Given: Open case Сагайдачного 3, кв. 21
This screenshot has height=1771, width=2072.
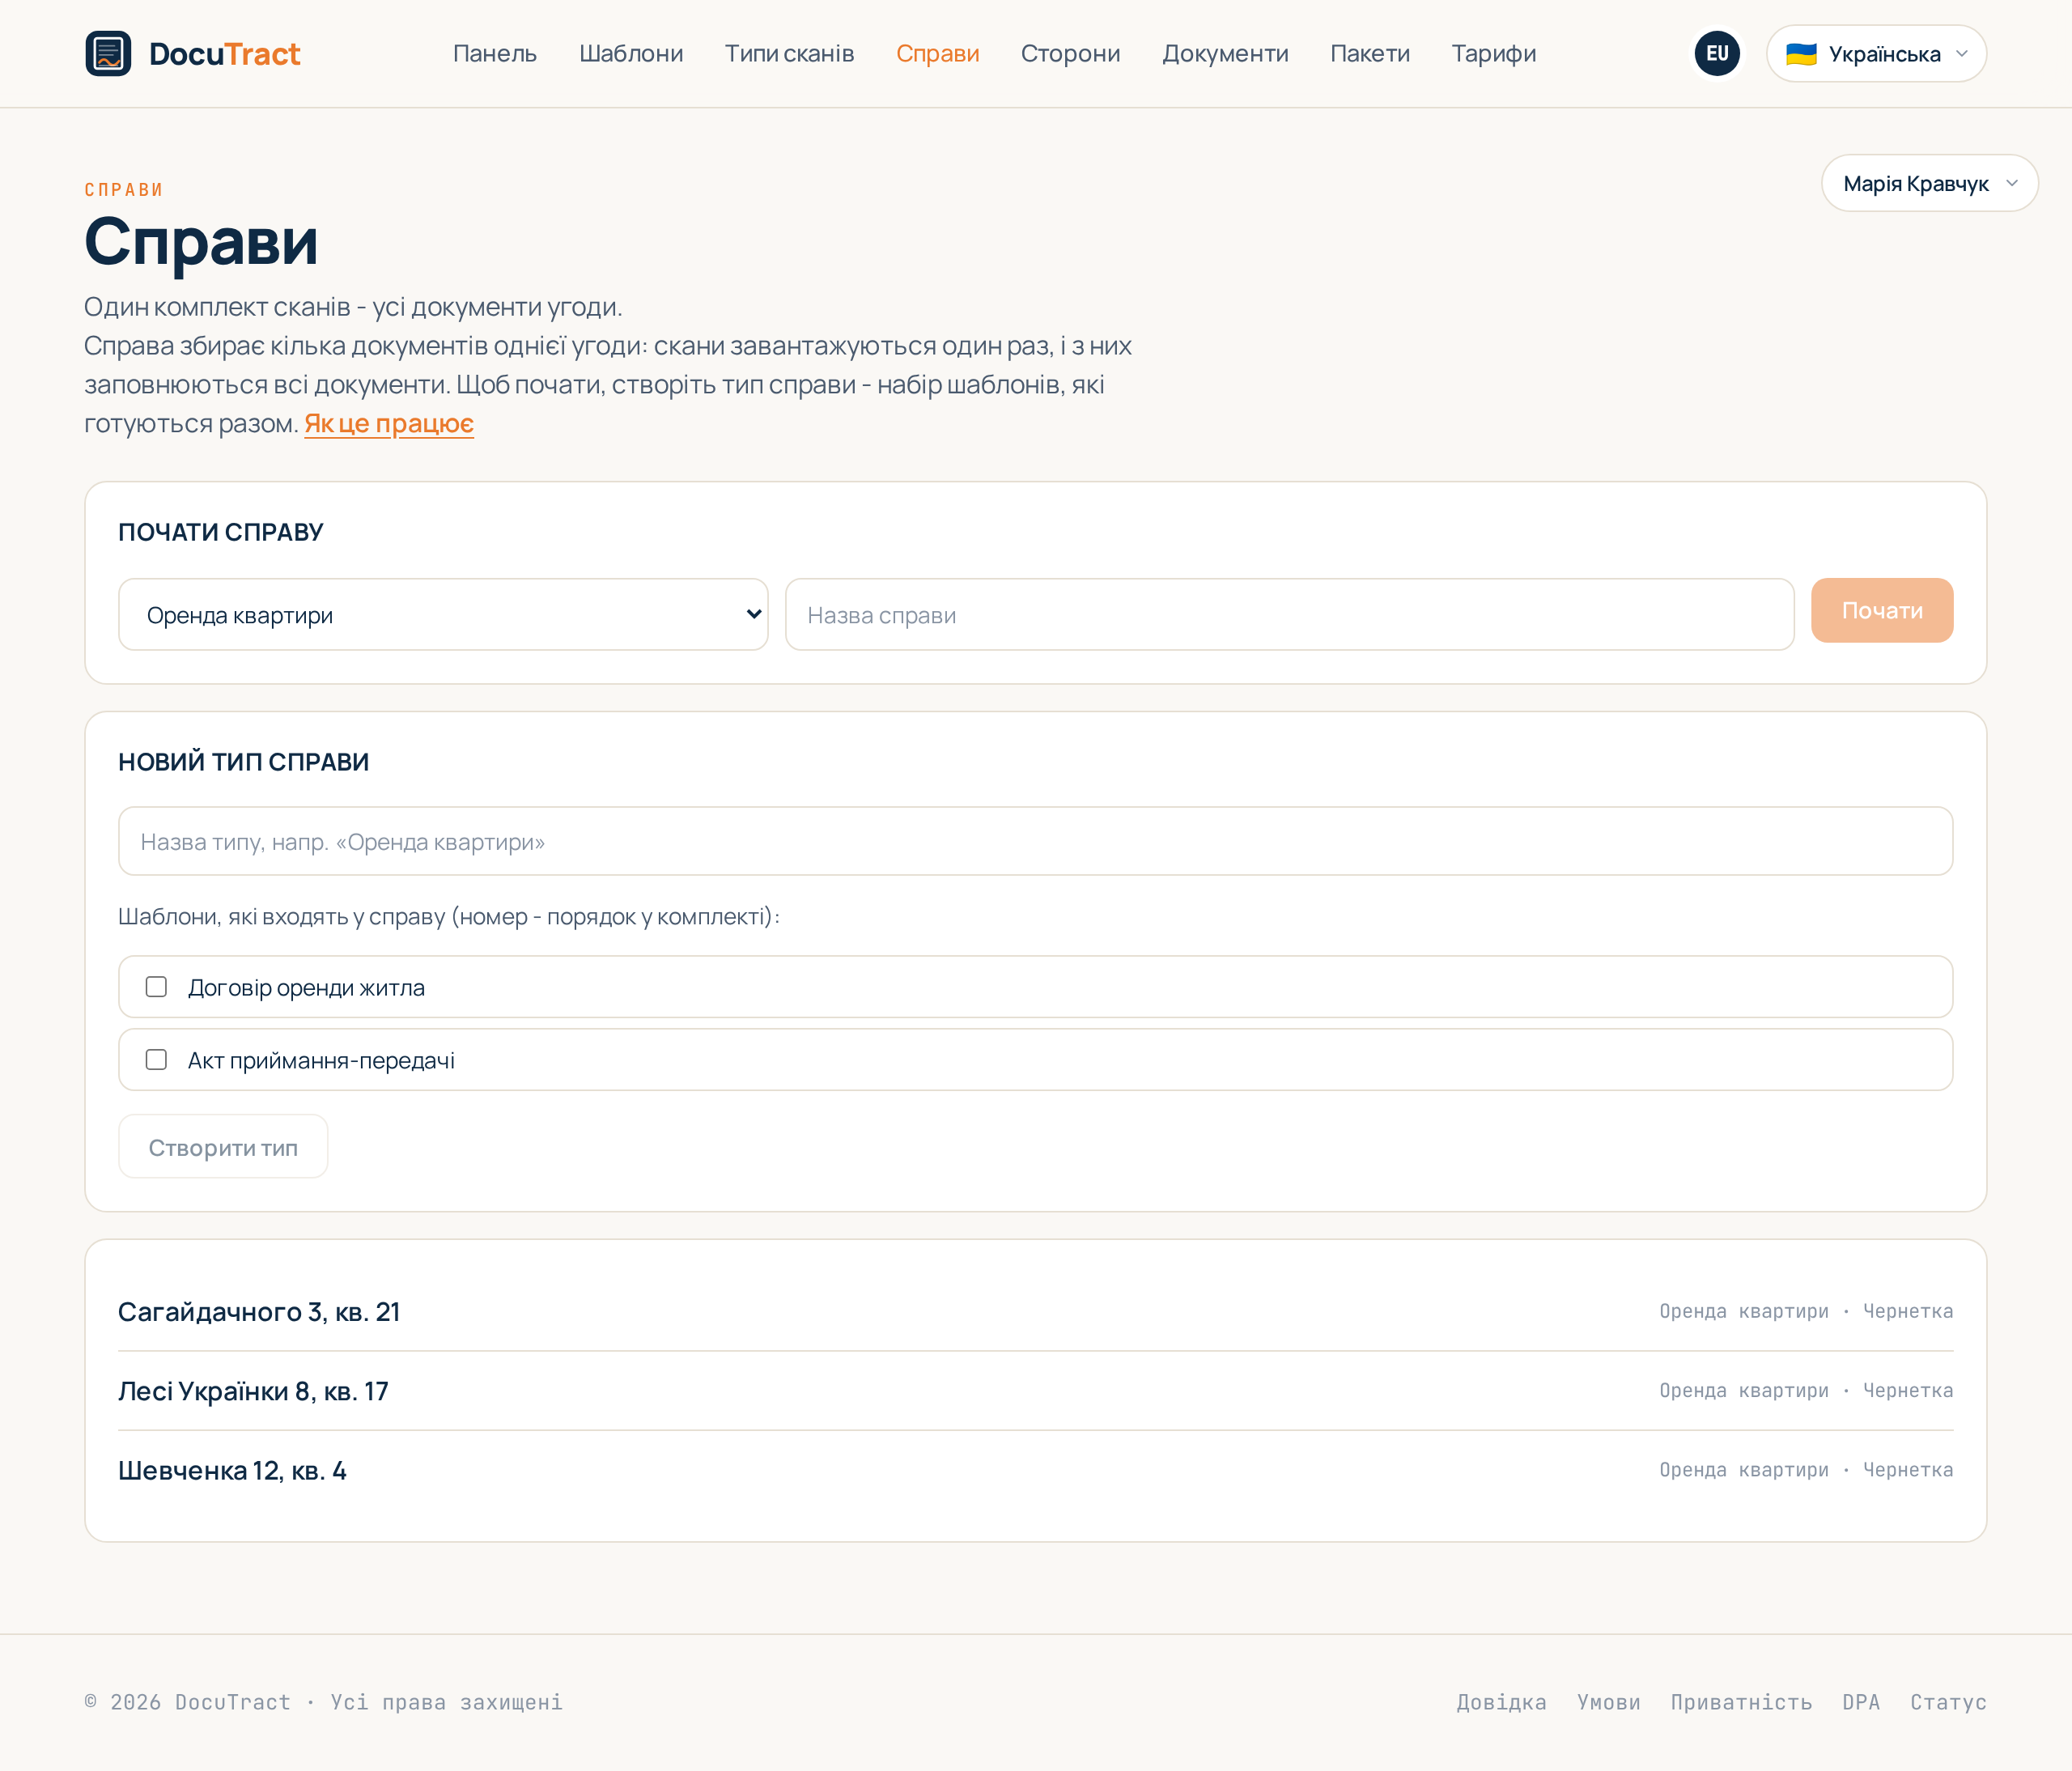Looking at the screenshot, I should [259, 1312].
